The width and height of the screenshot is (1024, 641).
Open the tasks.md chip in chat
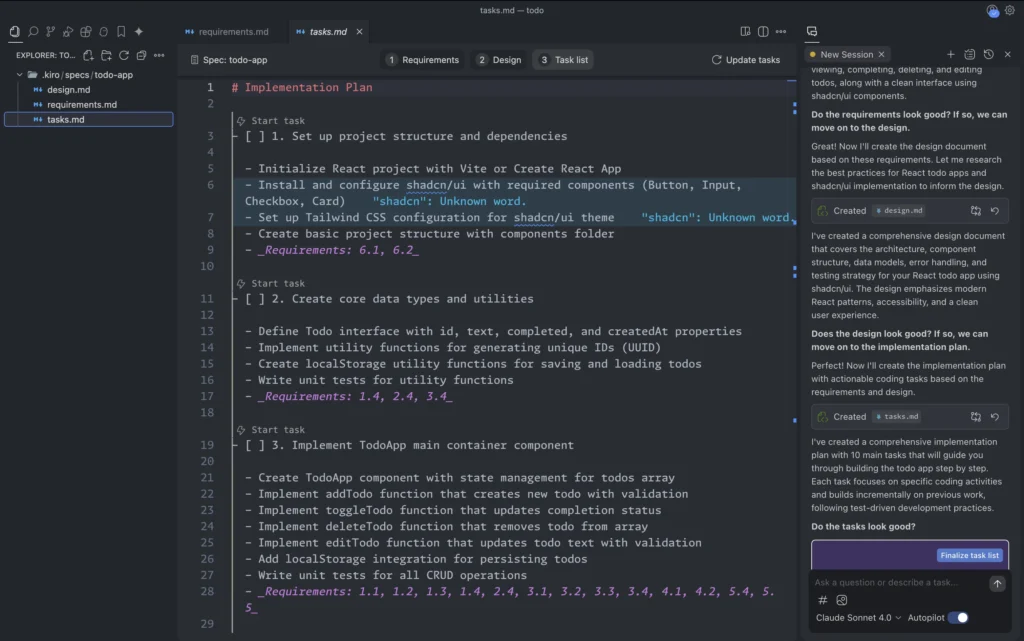897,416
